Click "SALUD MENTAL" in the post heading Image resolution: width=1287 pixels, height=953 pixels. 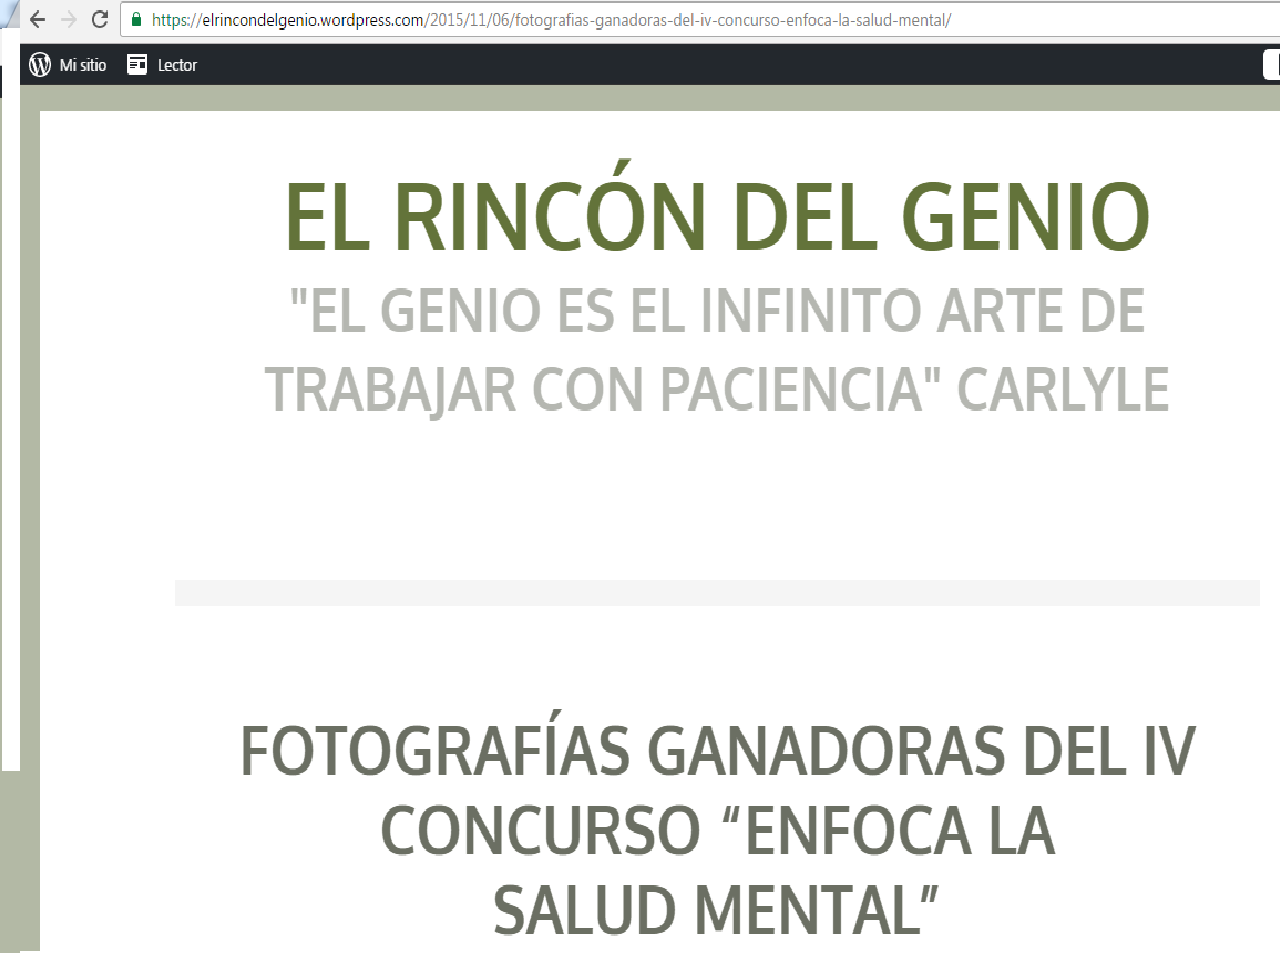(716, 911)
